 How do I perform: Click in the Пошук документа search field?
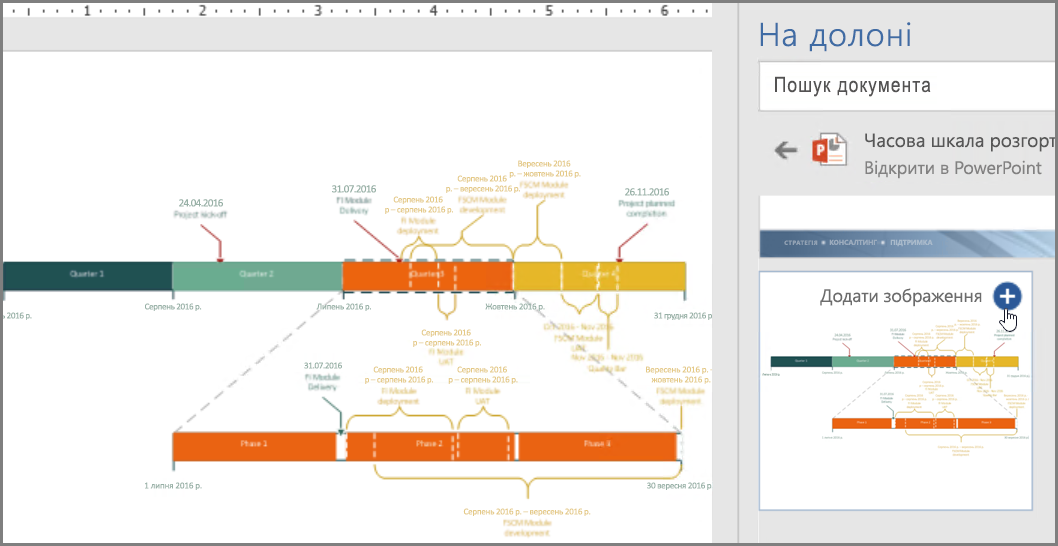pos(907,86)
